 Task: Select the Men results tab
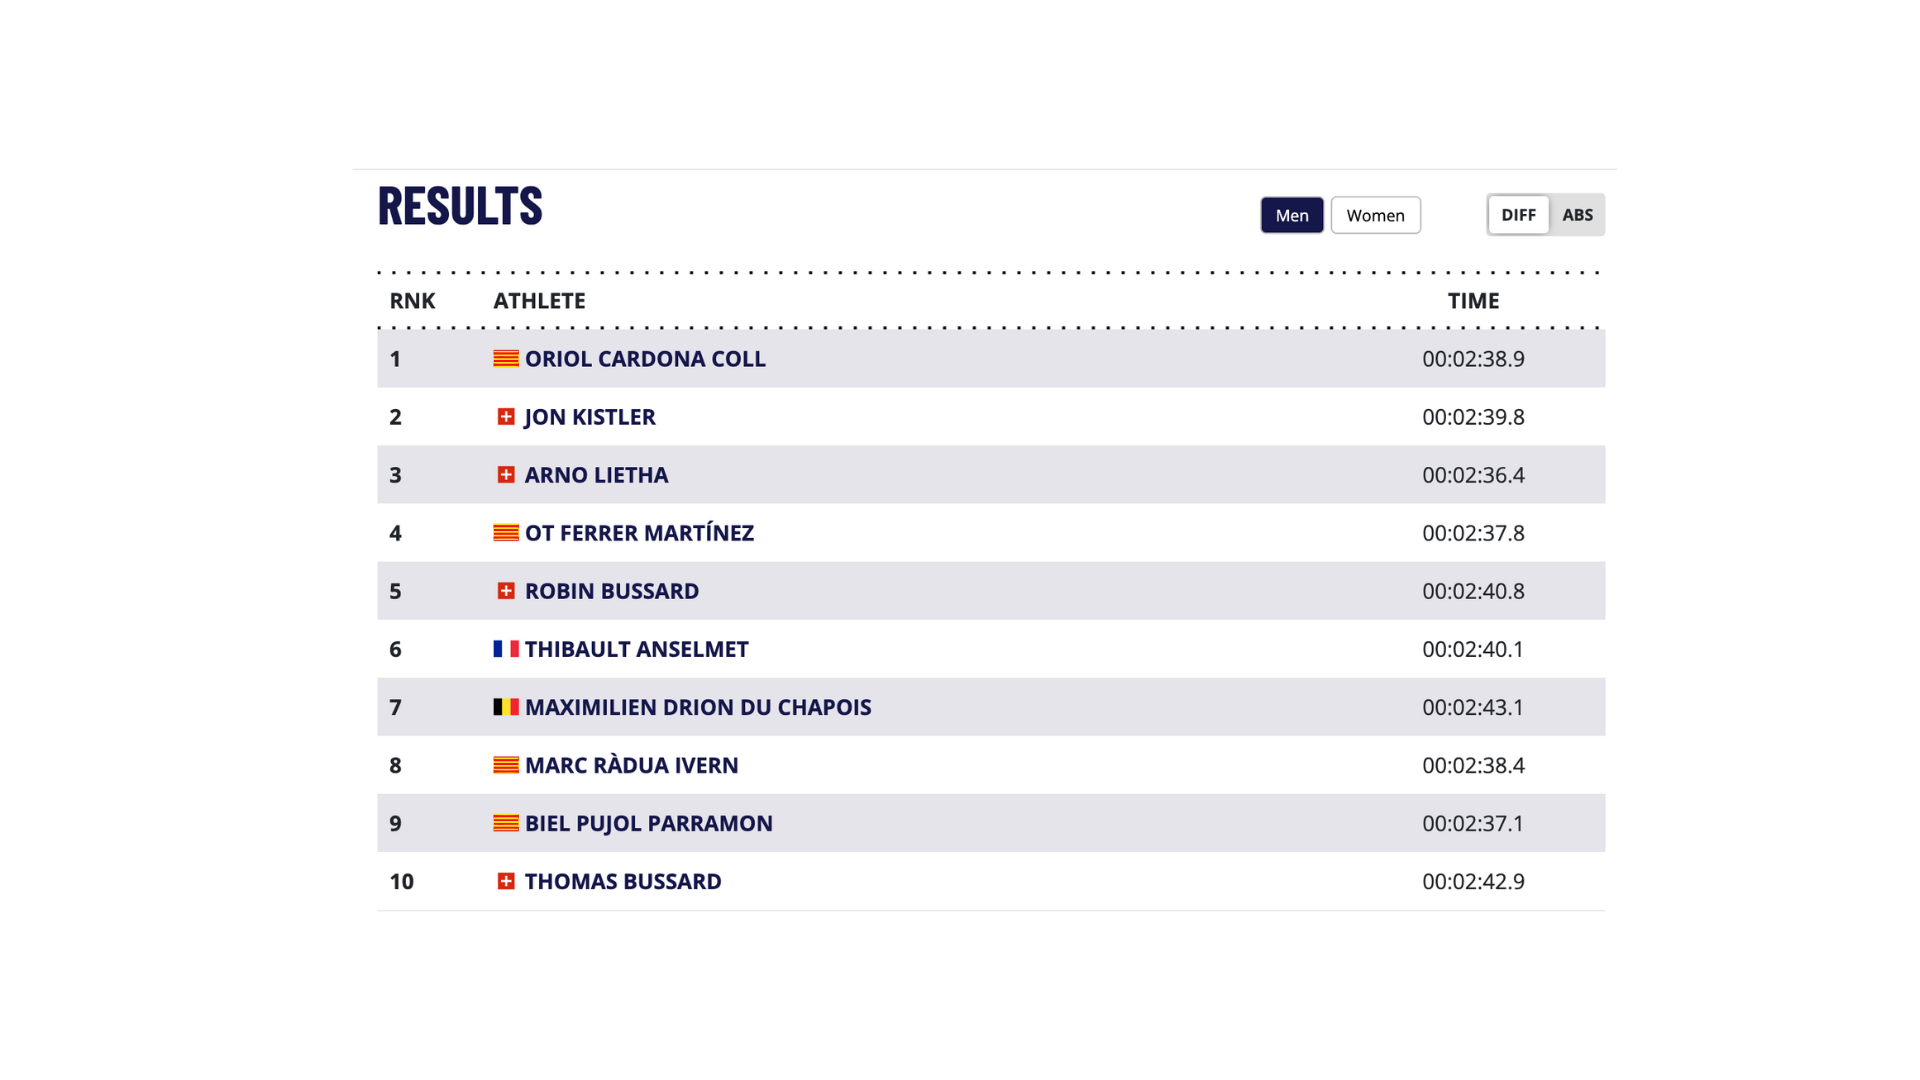tap(1292, 215)
